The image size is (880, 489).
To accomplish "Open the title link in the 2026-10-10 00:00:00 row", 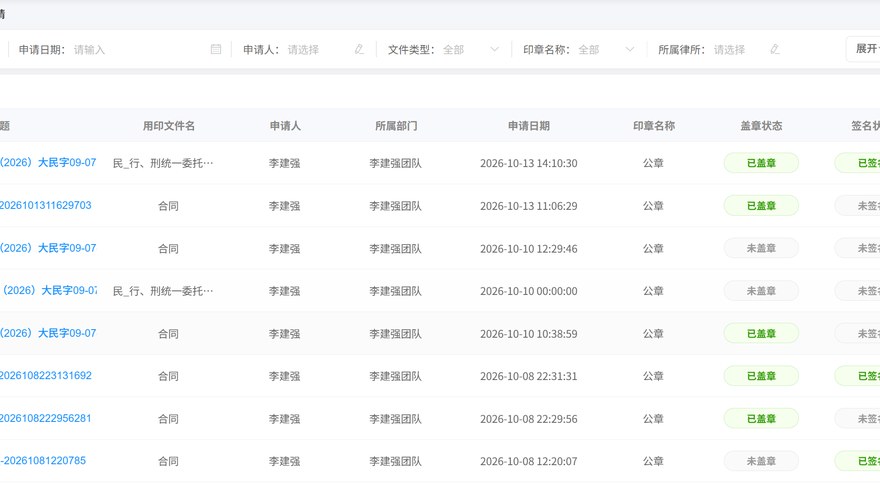I will [49, 290].
